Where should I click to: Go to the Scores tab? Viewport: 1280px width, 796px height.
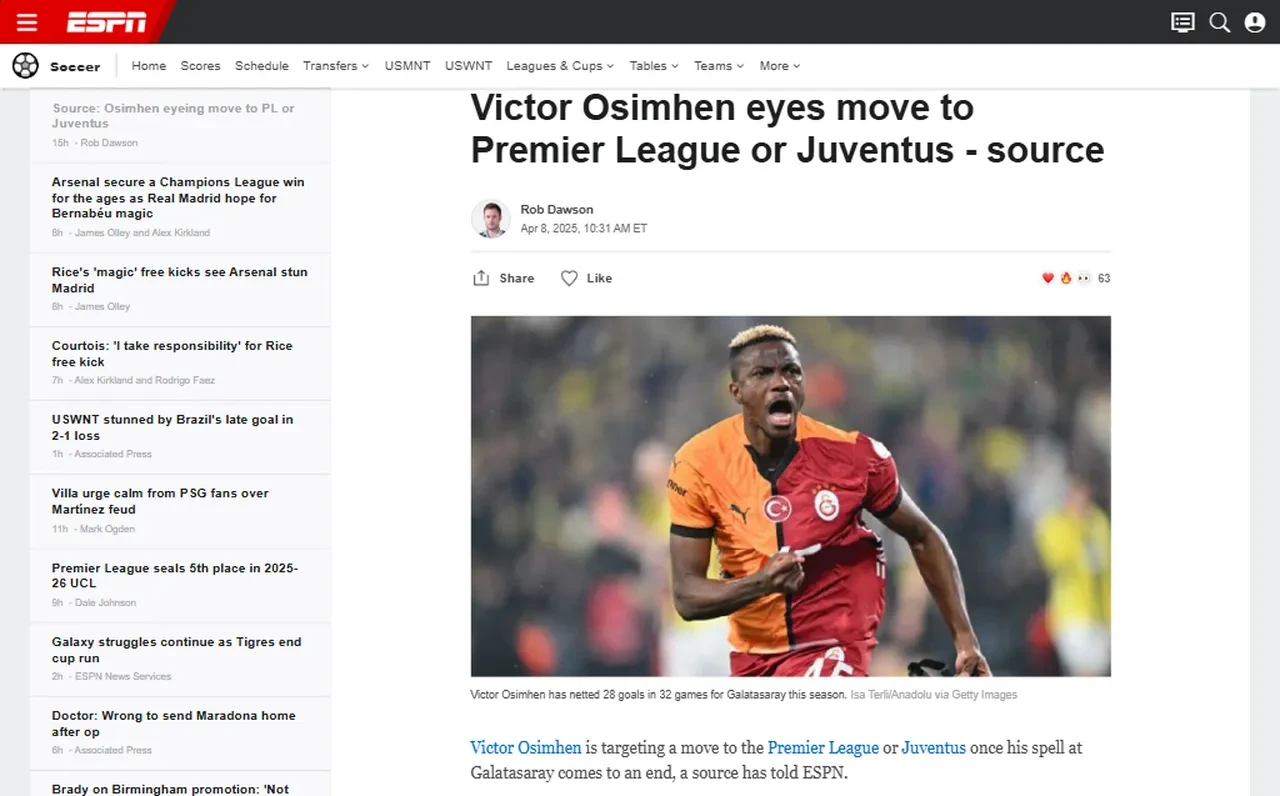(x=200, y=66)
